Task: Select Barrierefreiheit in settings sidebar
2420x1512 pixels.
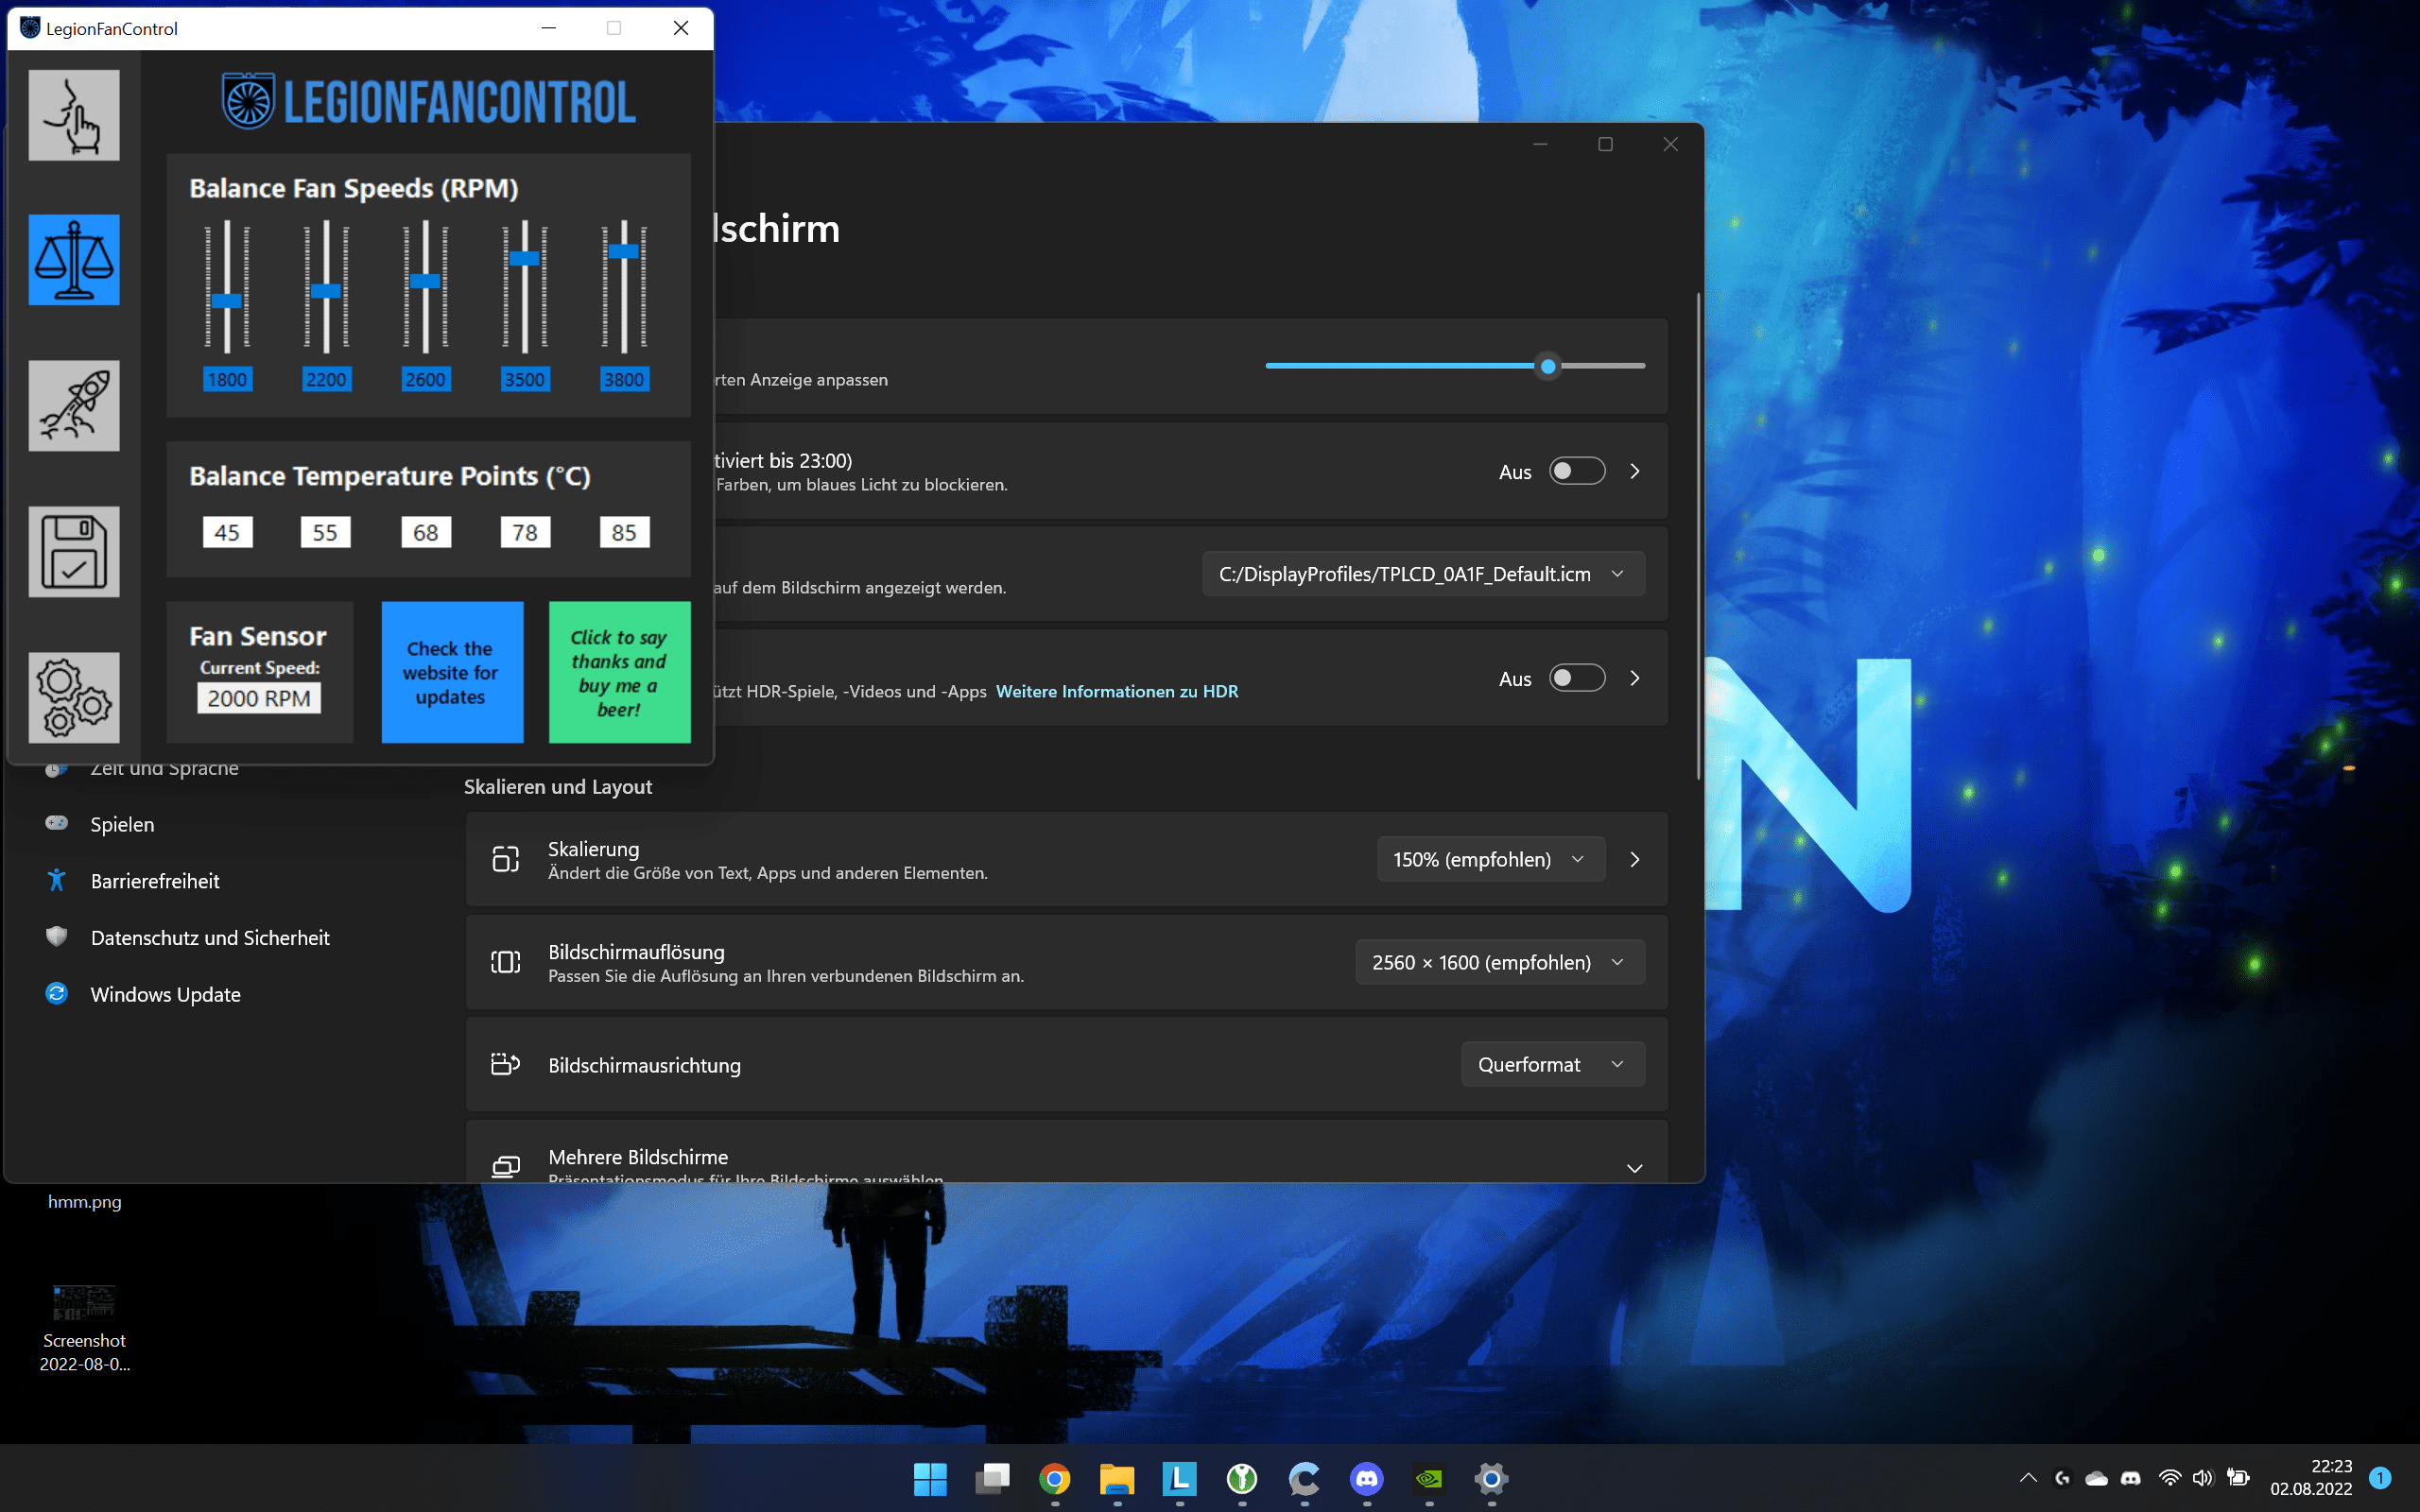Action: coord(155,881)
